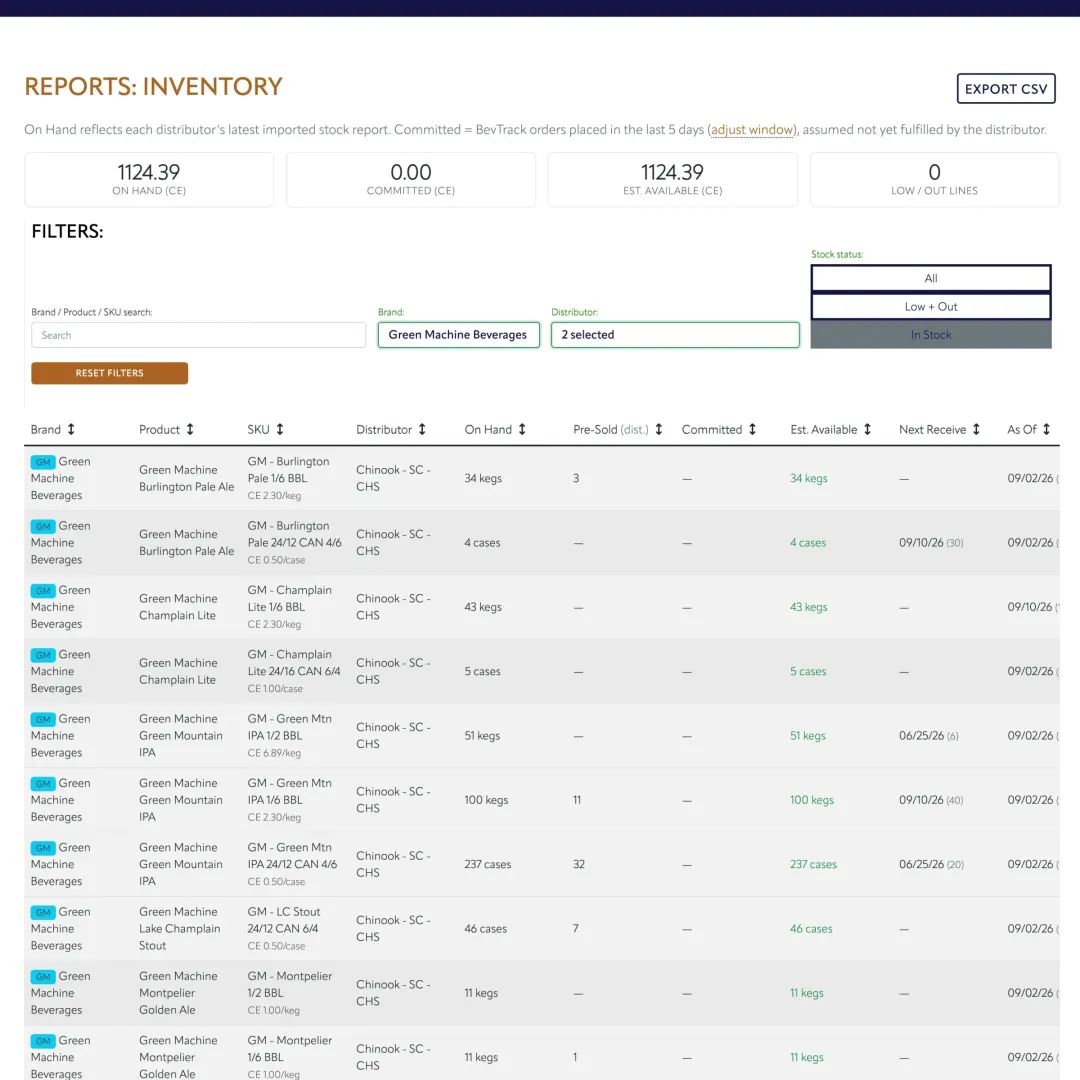
Task: Click the Low / Out Lines summary card
Action: 934,179
